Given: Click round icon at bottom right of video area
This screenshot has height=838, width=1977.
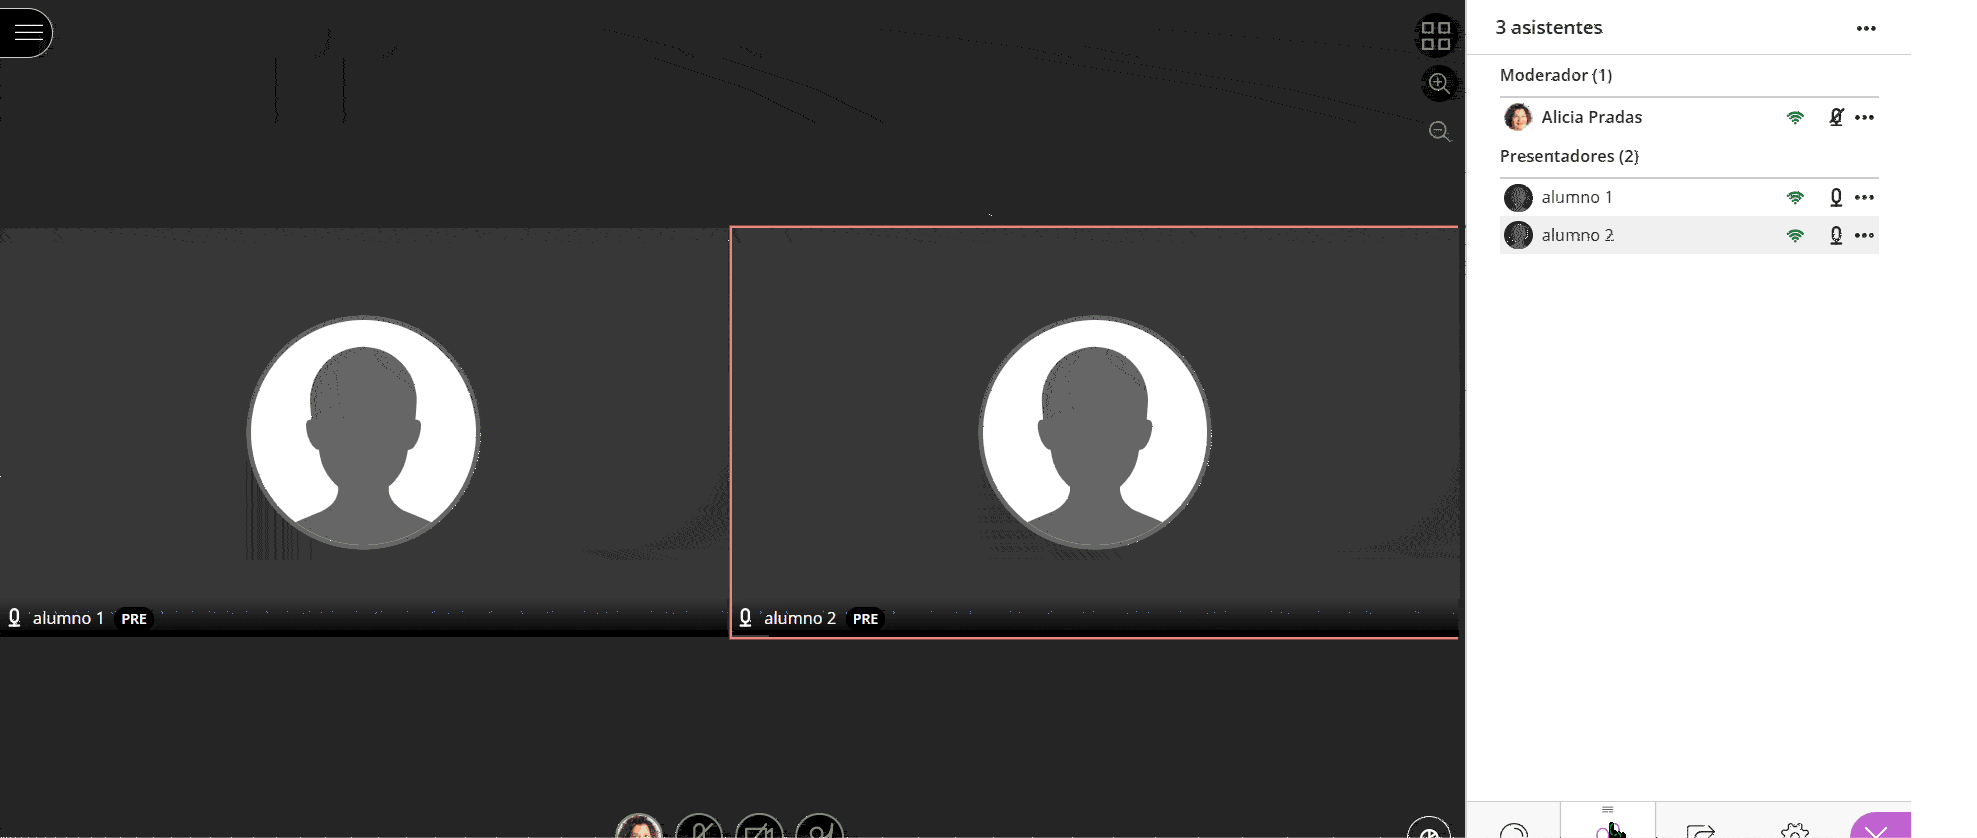Looking at the screenshot, I should coord(1429,828).
